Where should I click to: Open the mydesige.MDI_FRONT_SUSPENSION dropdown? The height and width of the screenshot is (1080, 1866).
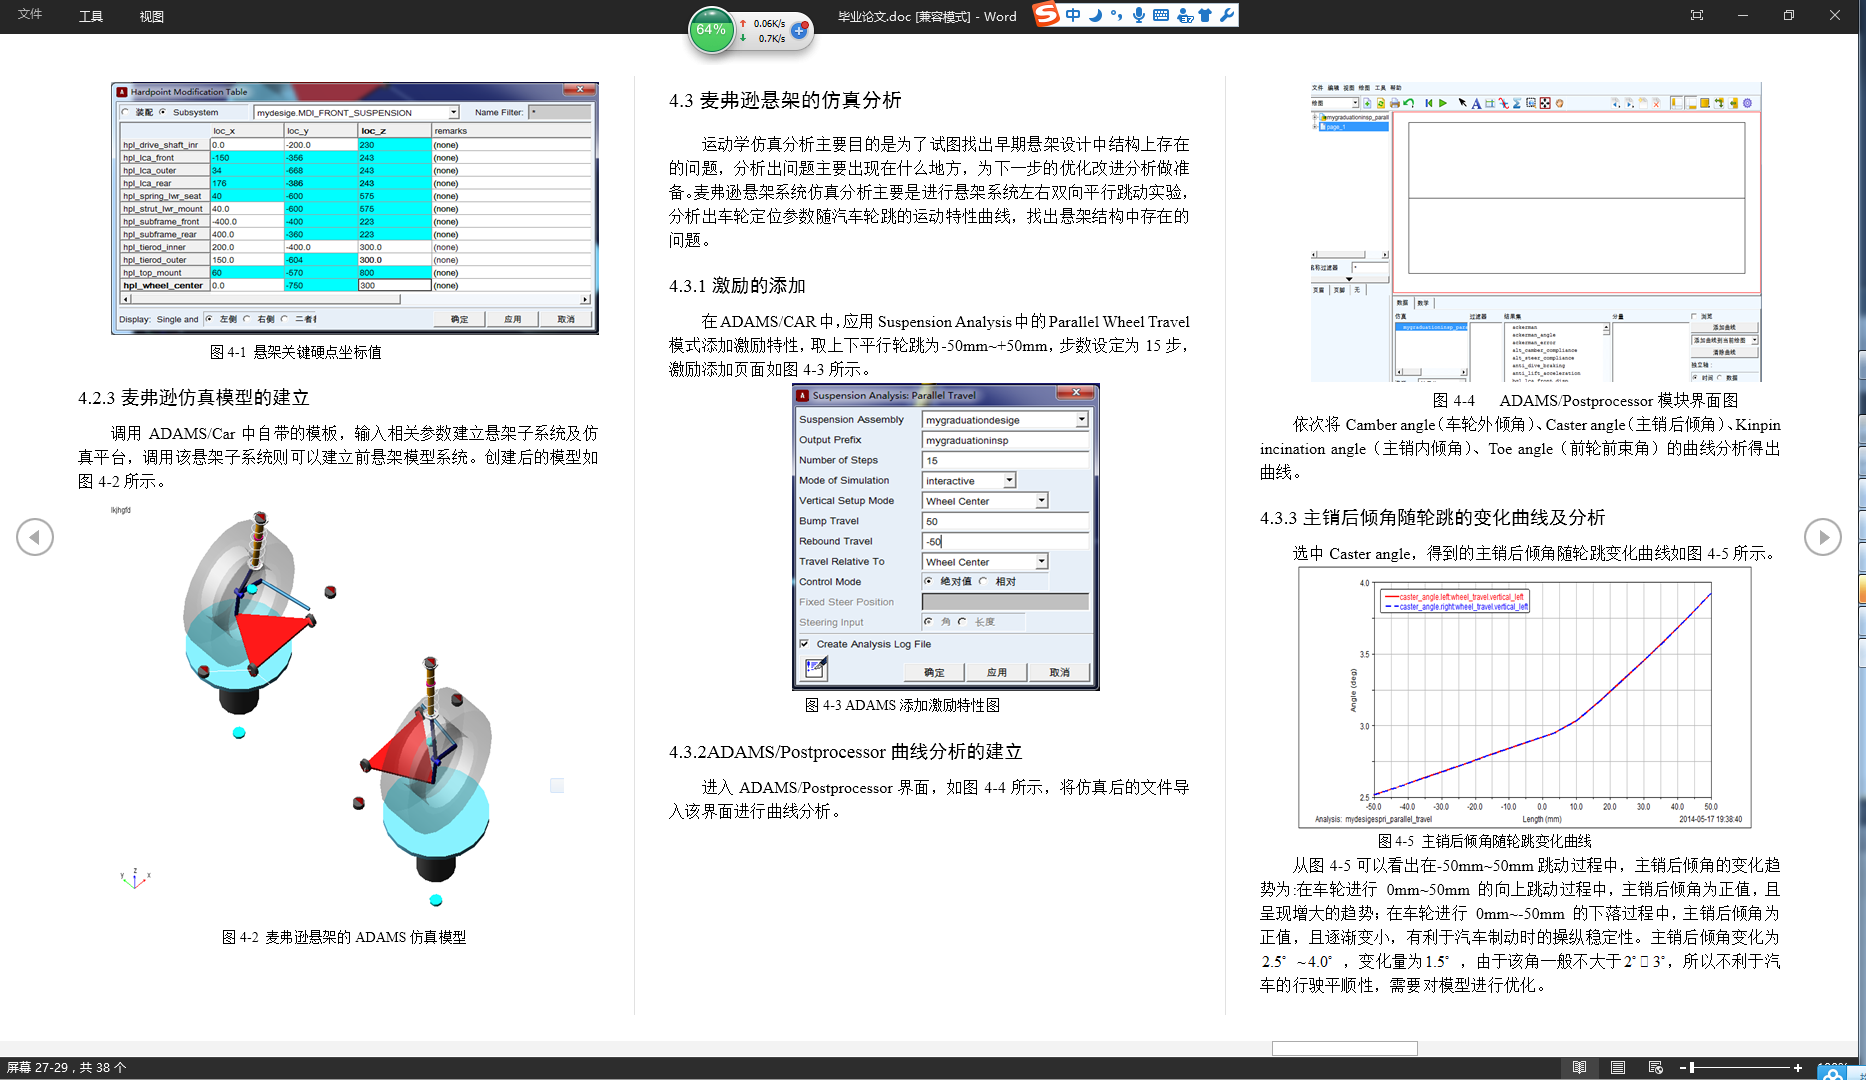[x=454, y=112]
